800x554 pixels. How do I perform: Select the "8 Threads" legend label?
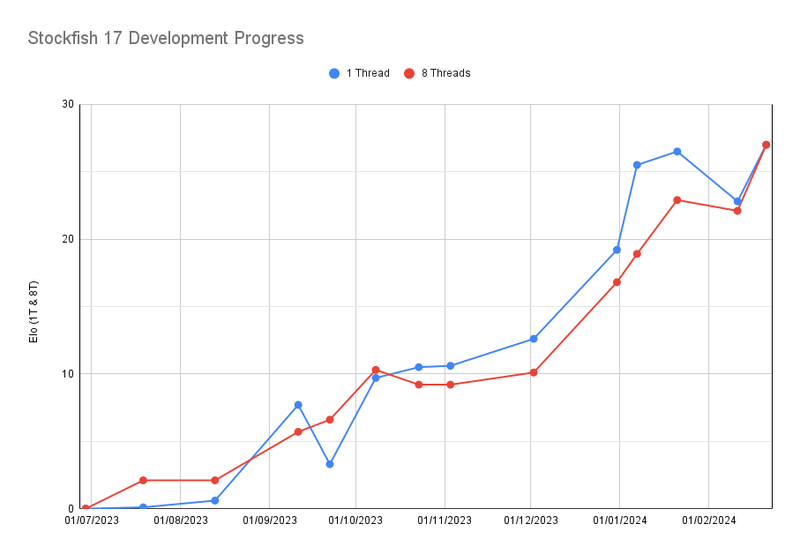pos(445,73)
